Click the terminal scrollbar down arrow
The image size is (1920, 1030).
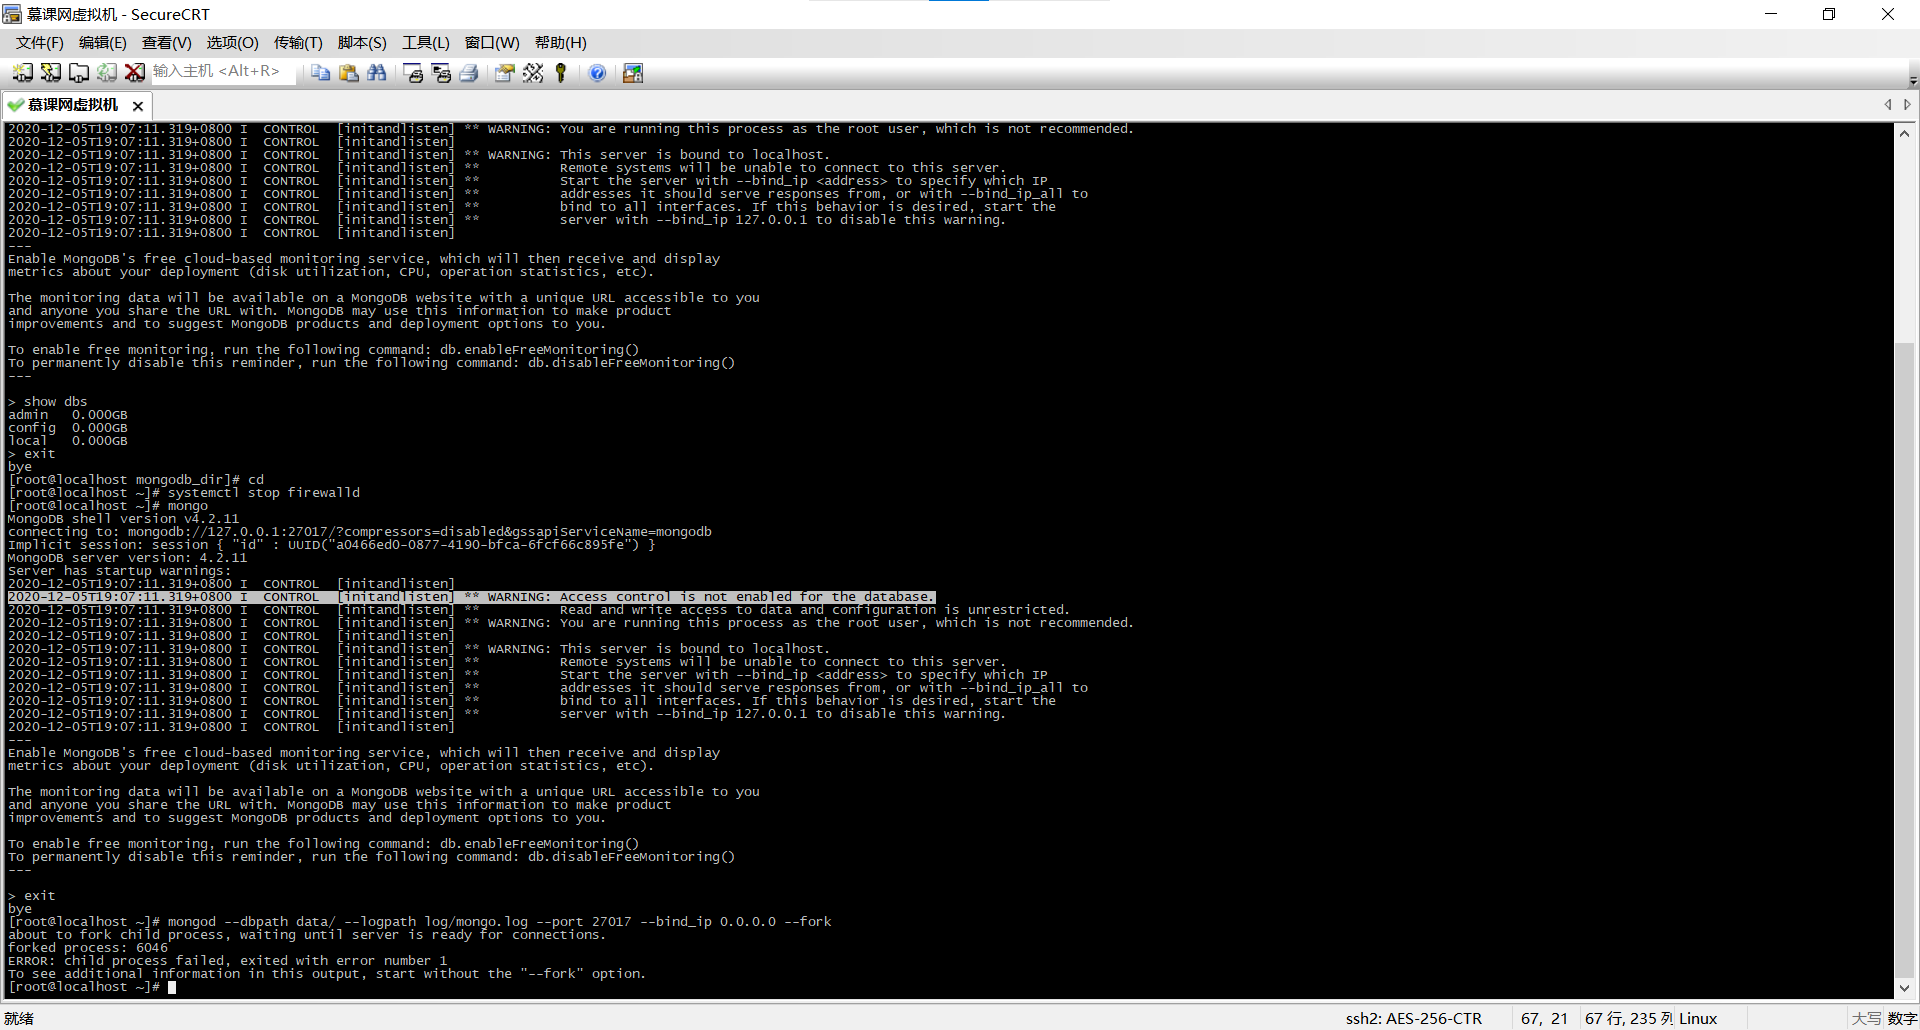coord(1904,988)
